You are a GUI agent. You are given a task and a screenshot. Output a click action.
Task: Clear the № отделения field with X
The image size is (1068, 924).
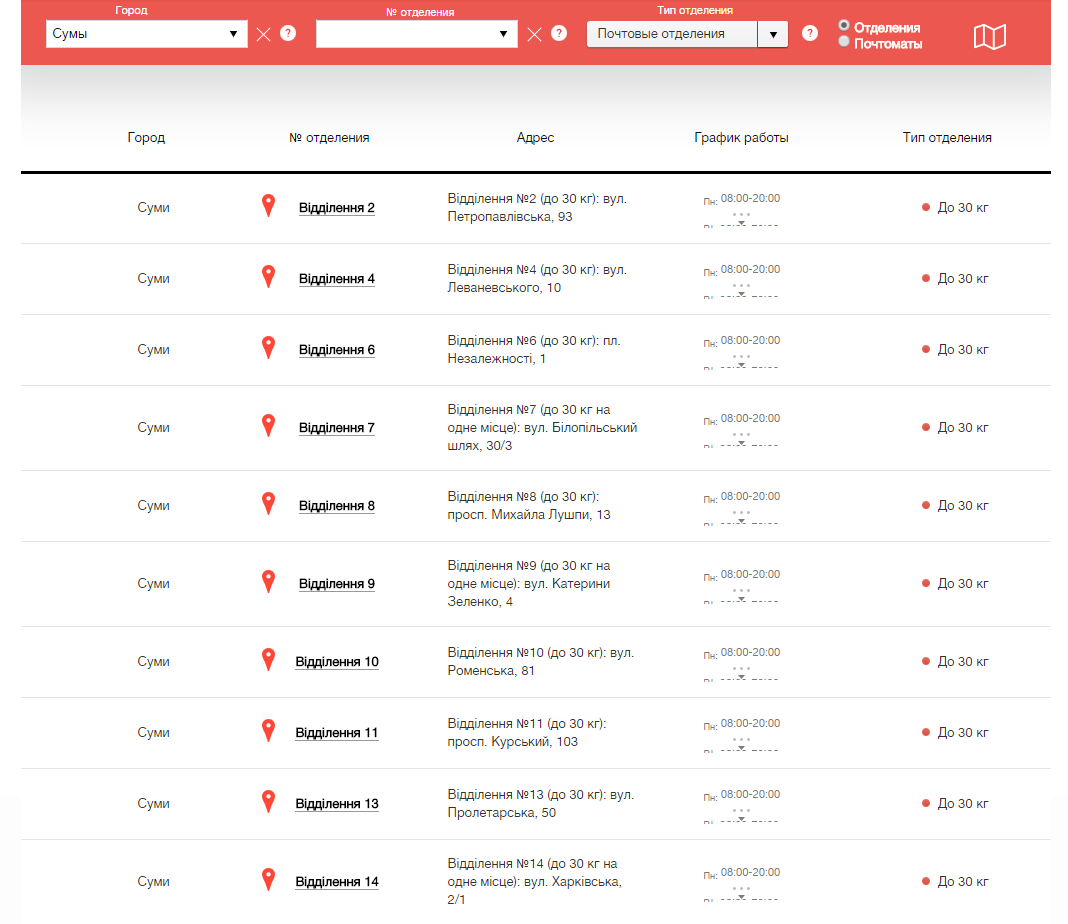click(x=534, y=35)
